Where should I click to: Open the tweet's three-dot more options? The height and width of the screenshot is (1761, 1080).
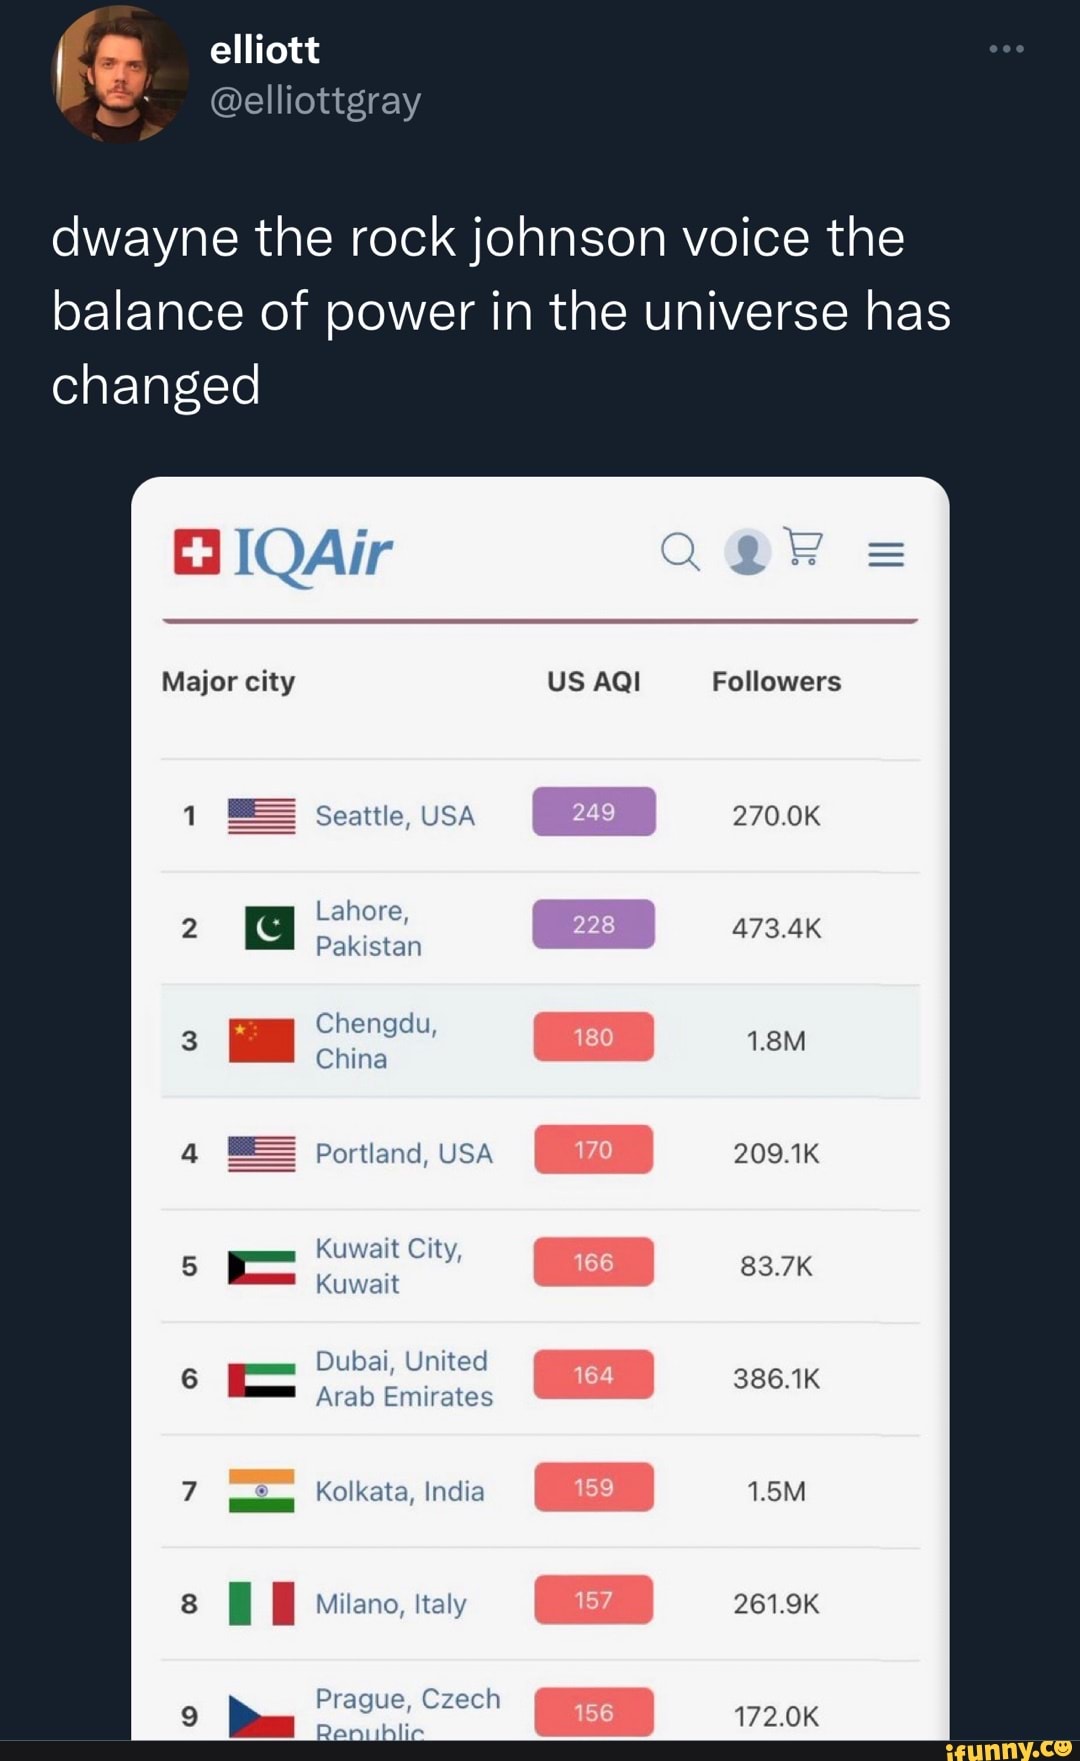(x=1006, y=49)
